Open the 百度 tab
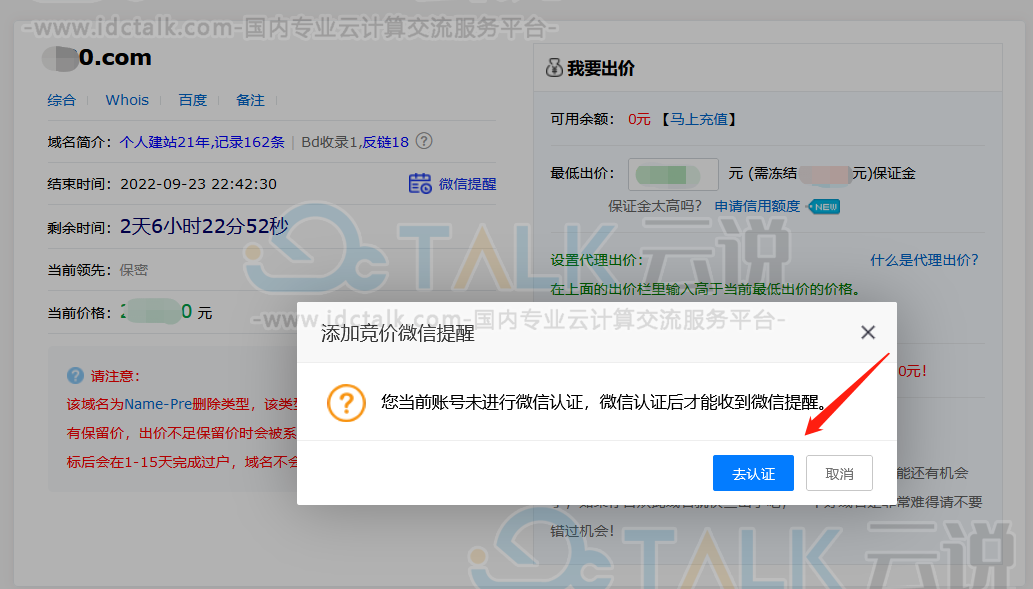This screenshot has width=1033, height=589. point(192,100)
